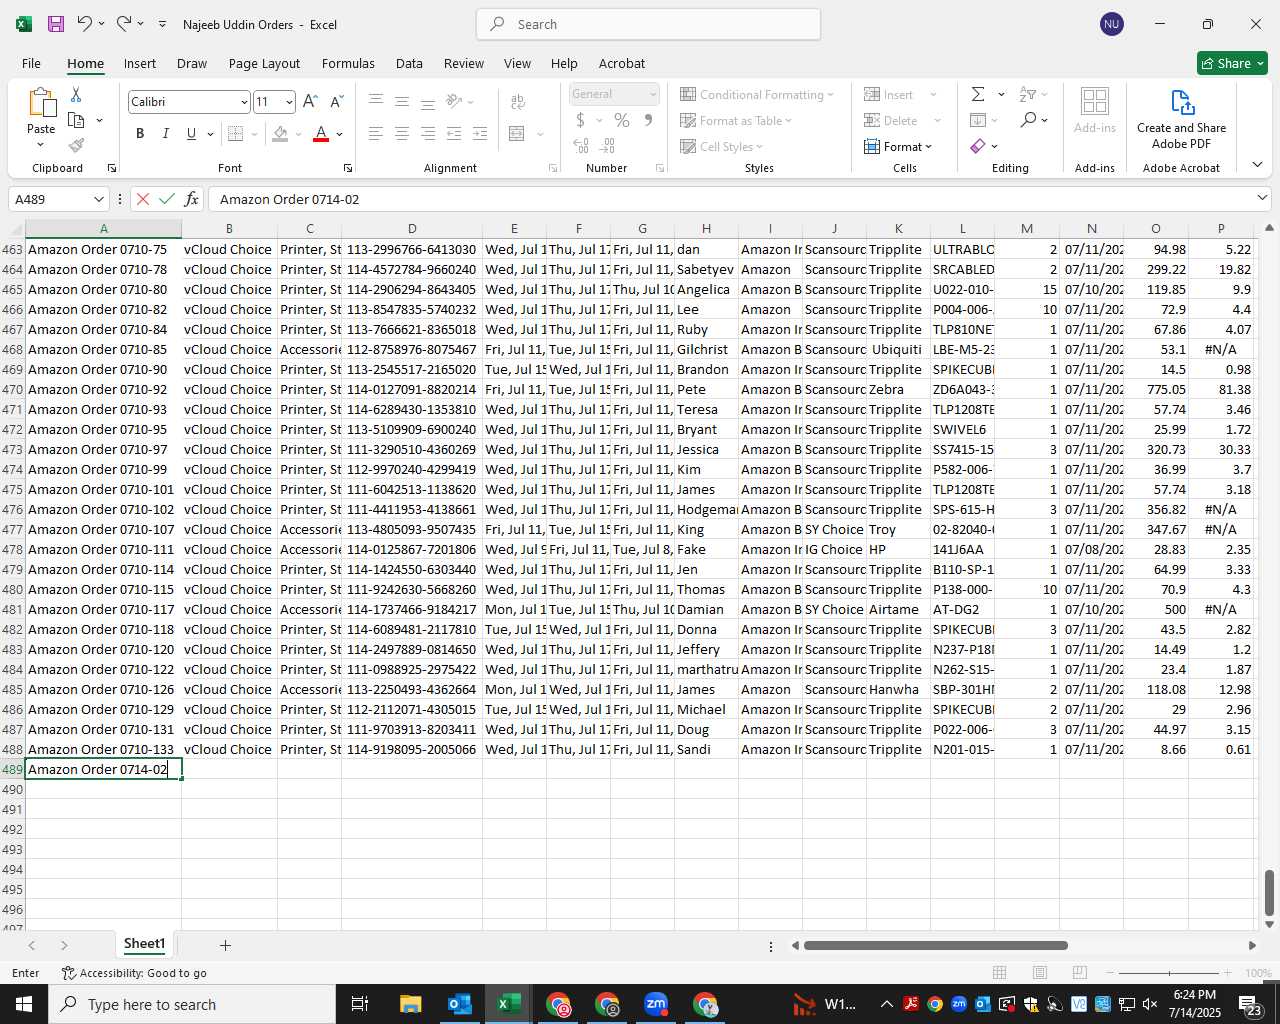Image resolution: width=1280 pixels, height=1024 pixels.
Task: Open Cell Styles dropdown
Action: tap(721, 146)
